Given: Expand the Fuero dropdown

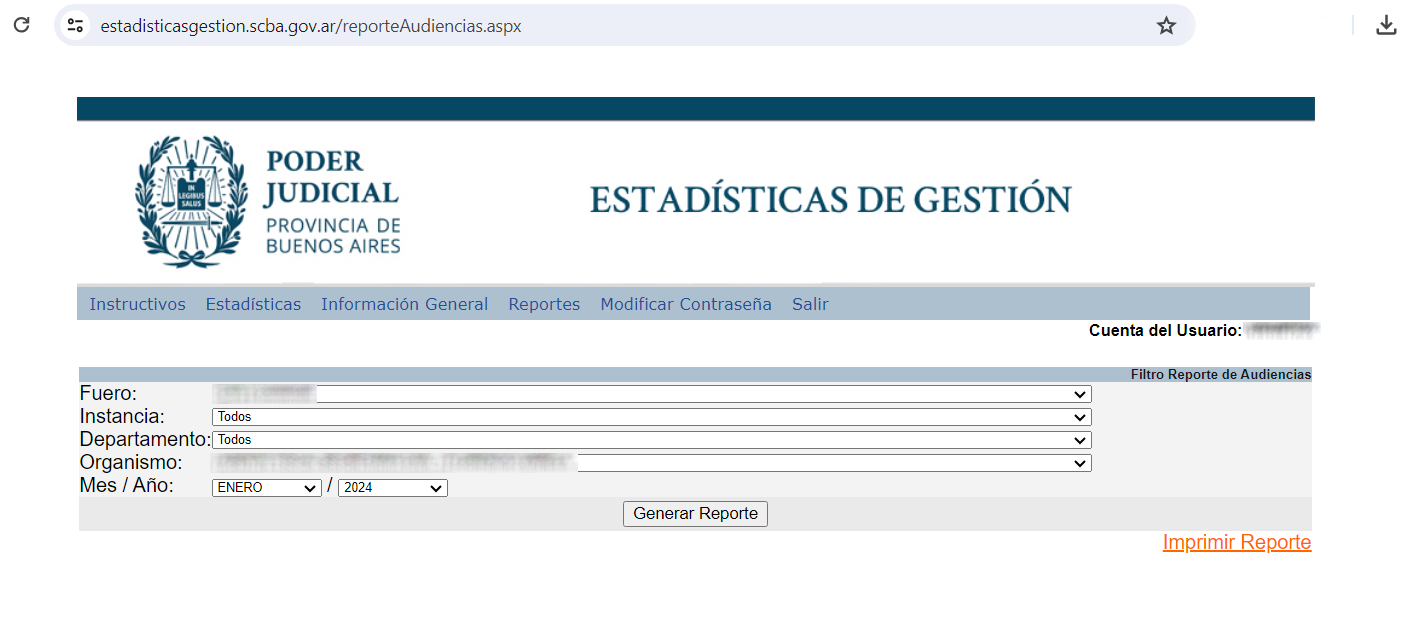Looking at the screenshot, I should [x=651, y=394].
